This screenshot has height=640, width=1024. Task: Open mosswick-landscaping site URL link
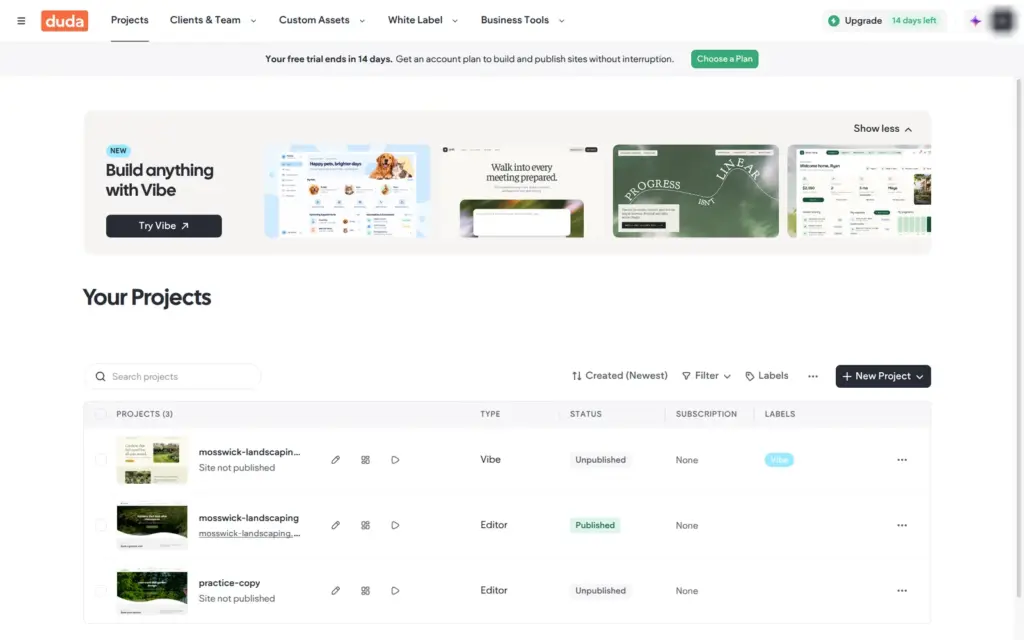pyautogui.click(x=249, y=534)
